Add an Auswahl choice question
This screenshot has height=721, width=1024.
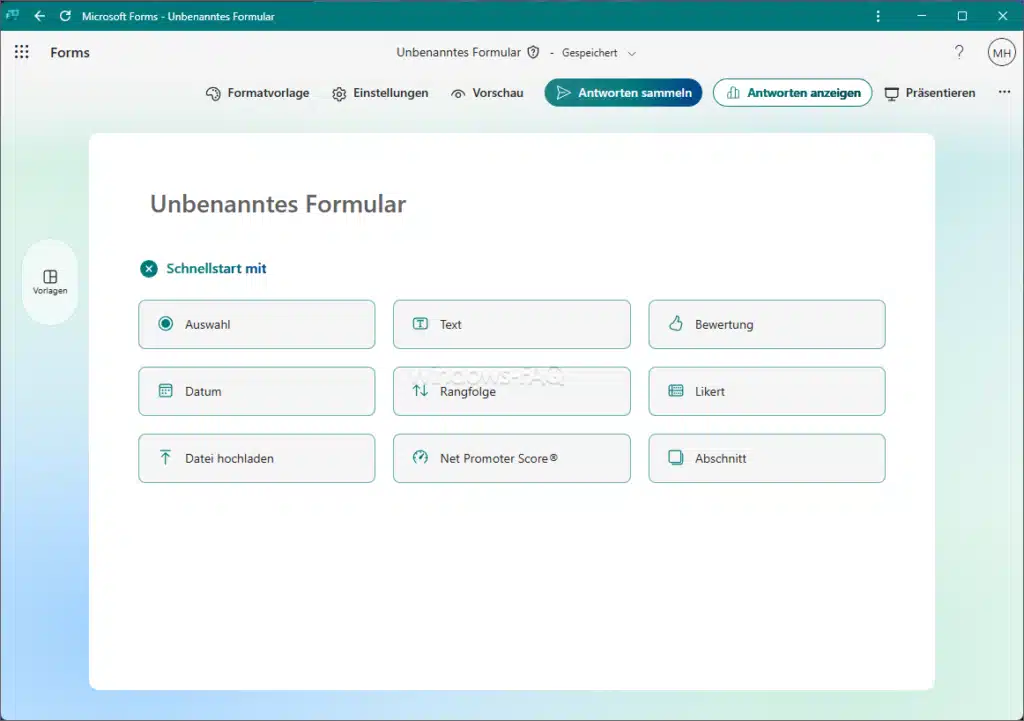click(257, 325)
